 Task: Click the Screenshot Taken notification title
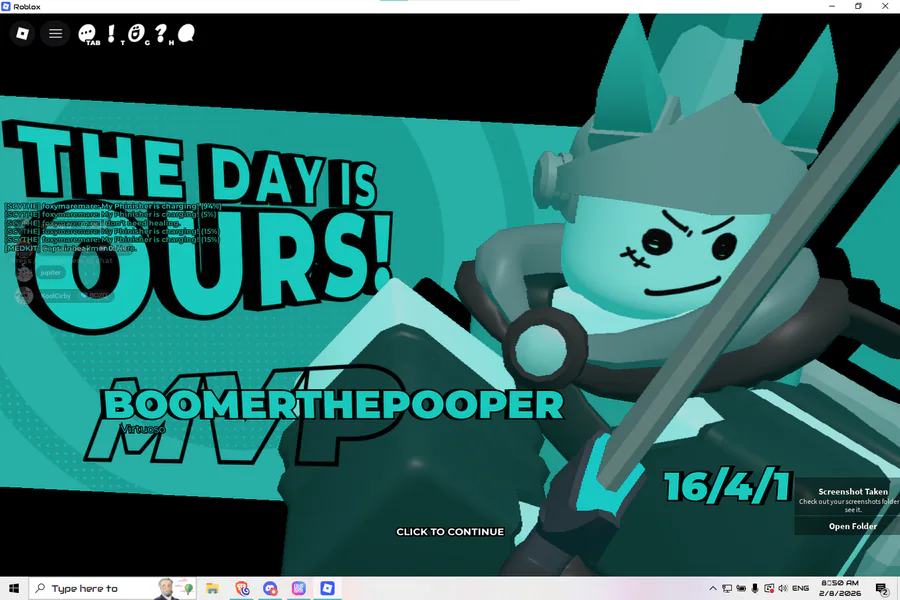(x=853, y=491)
